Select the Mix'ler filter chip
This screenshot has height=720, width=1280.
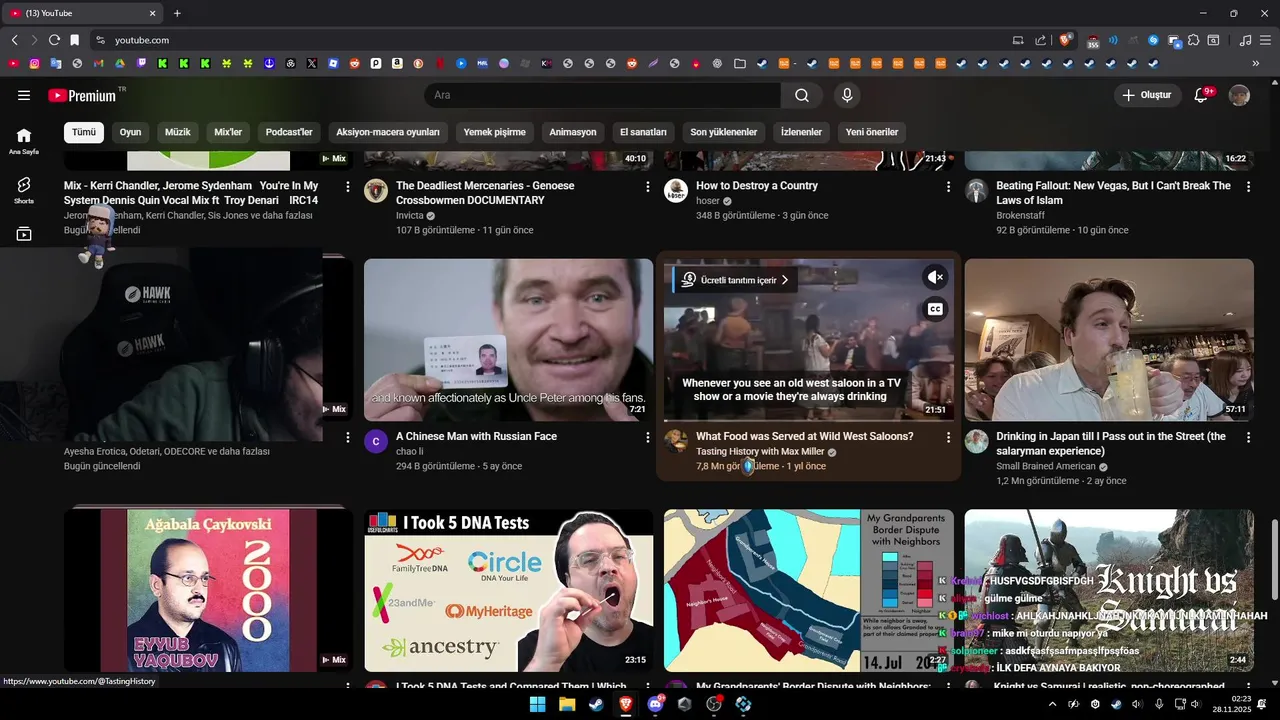point(228,132)
